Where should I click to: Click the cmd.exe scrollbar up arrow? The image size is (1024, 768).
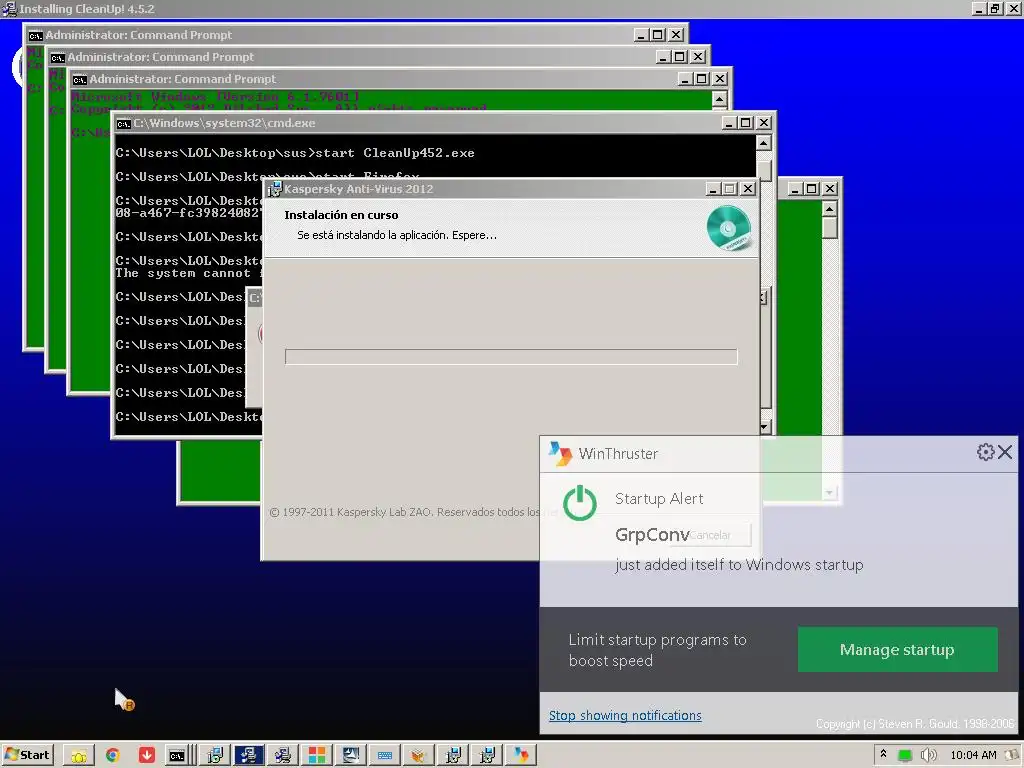coord(764,143)
